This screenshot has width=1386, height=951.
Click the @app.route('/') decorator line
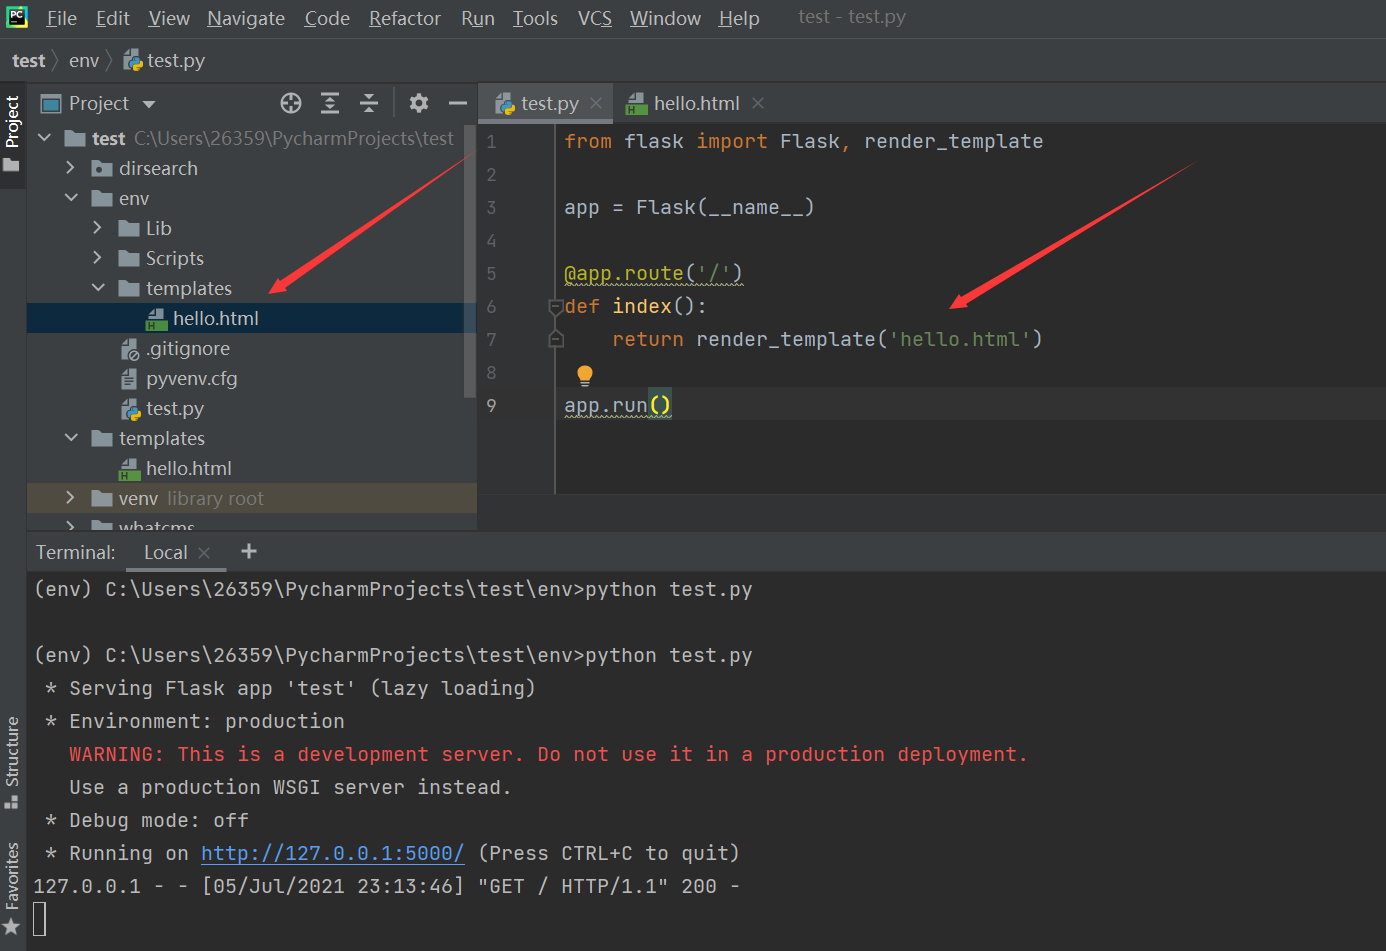pyautogui.click(x=653, y=274)
